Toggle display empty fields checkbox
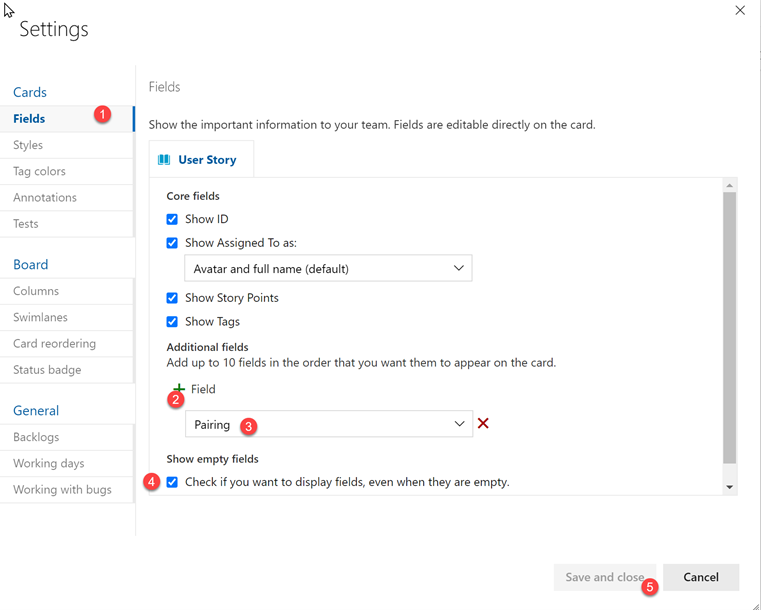The image size is (761, 610). point(172,482)
